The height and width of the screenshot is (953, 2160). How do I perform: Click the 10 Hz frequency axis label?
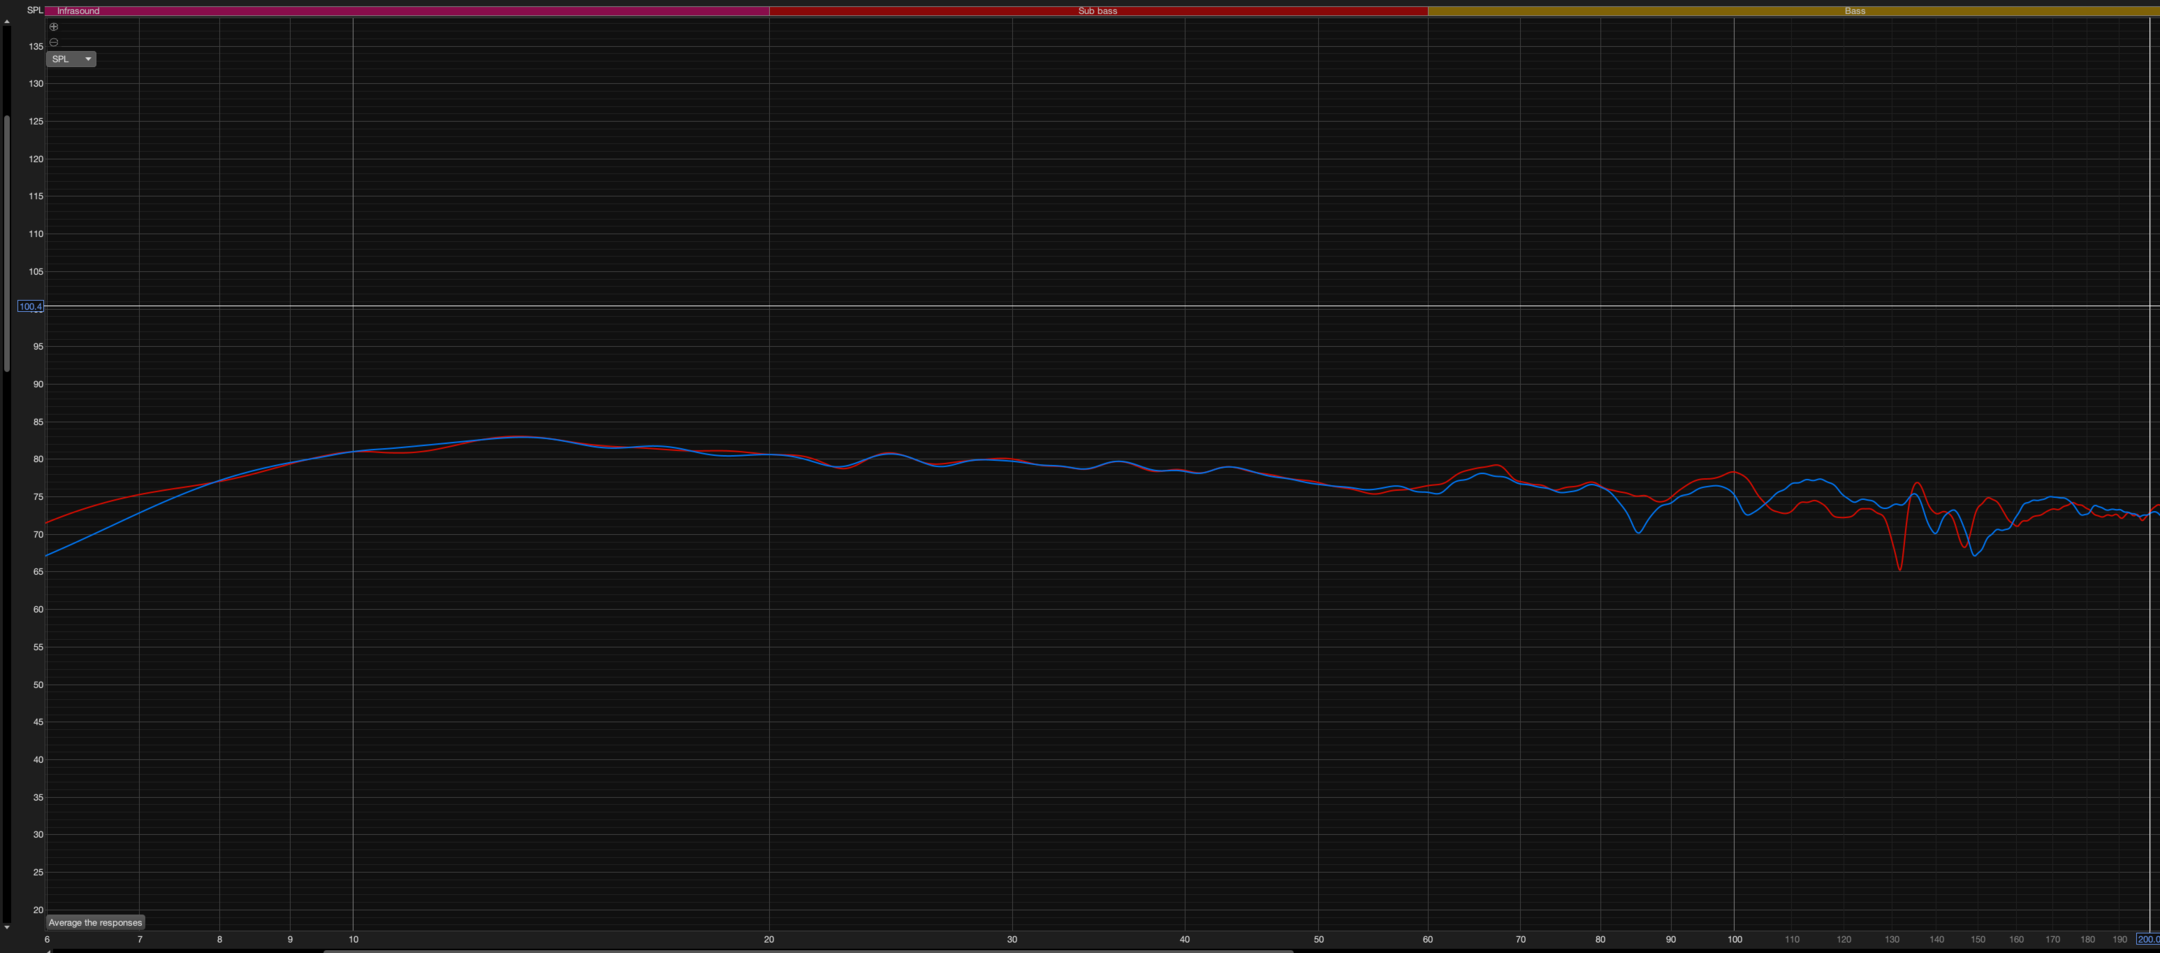pos(353,939)
